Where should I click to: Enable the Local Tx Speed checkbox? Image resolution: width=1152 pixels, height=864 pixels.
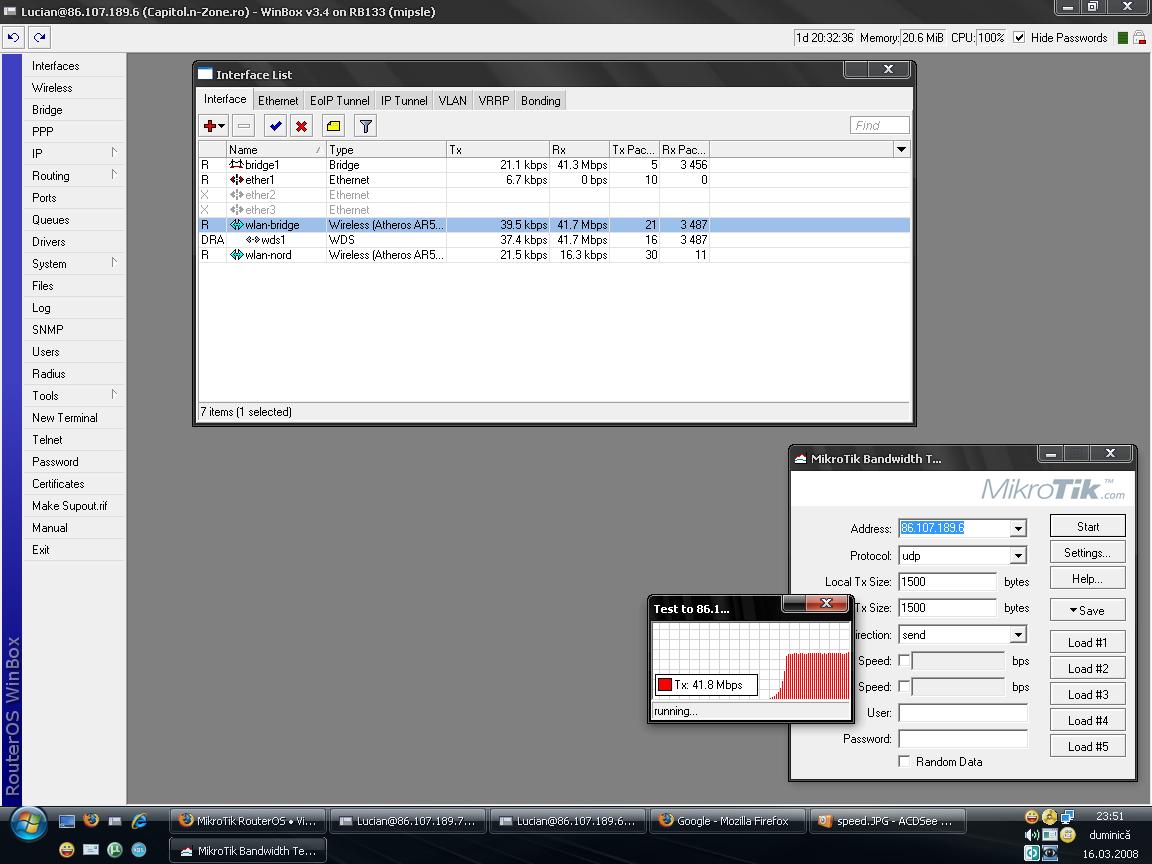pos(904,660)
